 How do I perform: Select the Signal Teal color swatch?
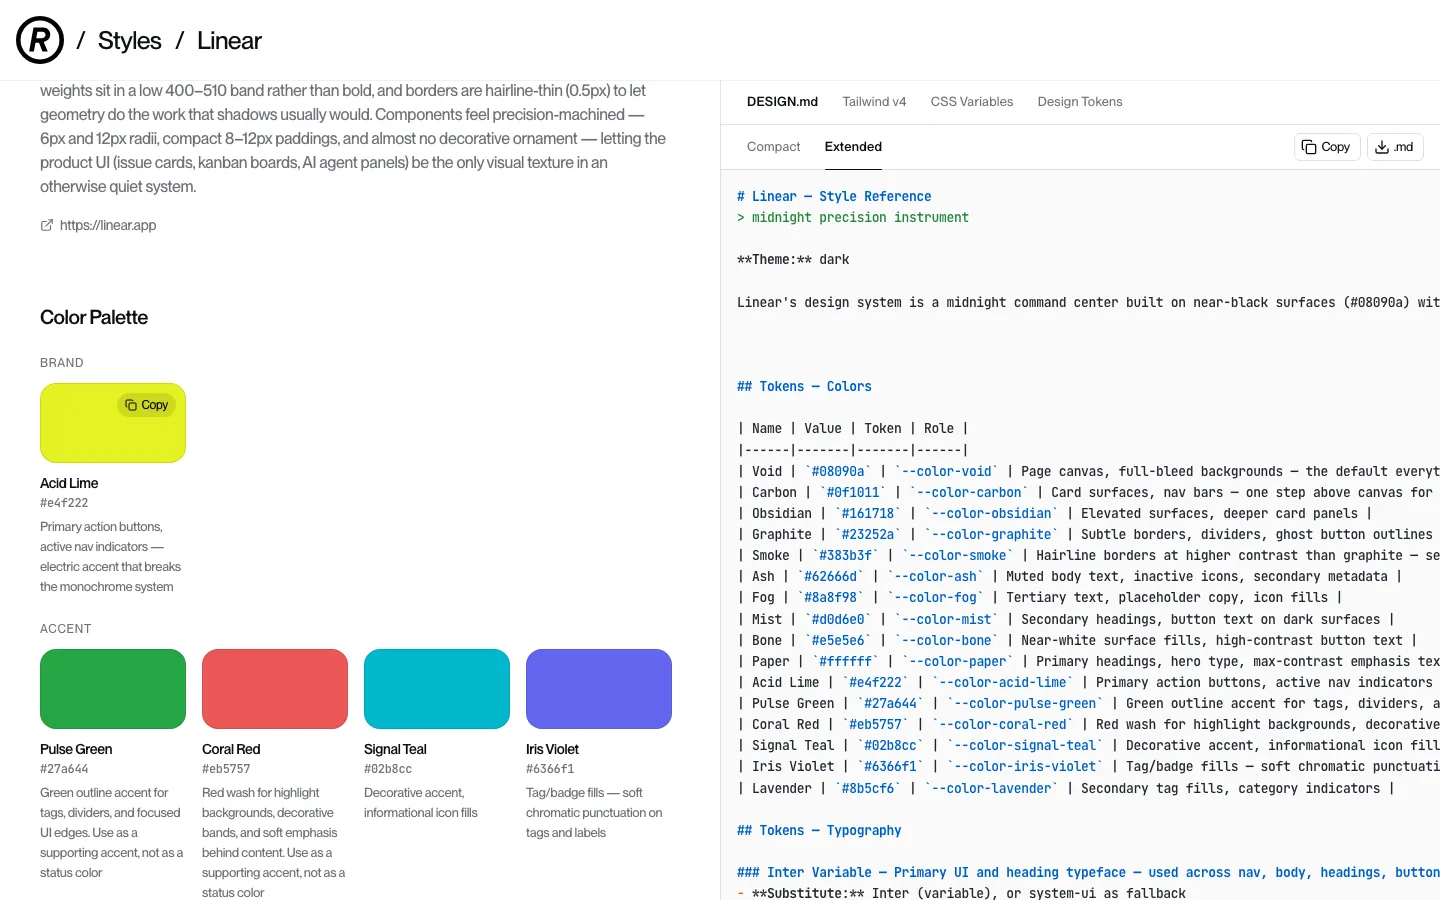click(x=437, y=689)
